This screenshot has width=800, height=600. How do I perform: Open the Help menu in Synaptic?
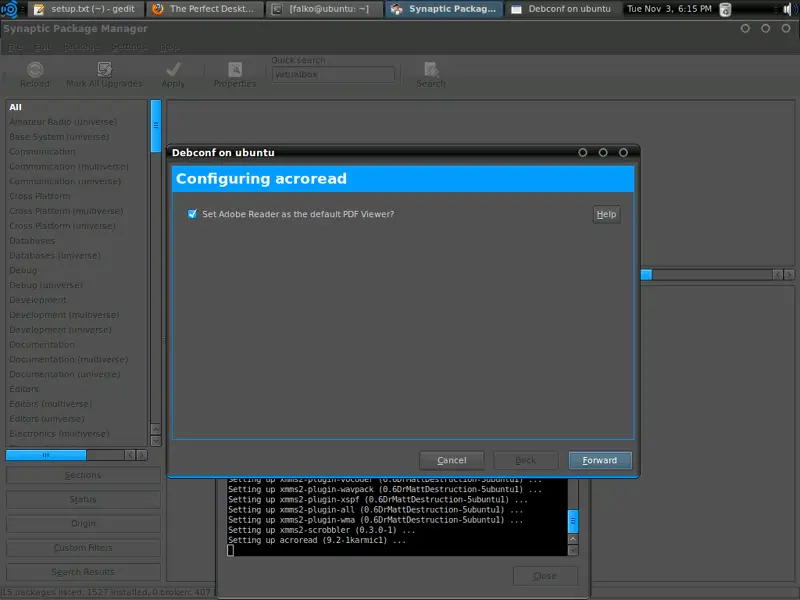169,47
